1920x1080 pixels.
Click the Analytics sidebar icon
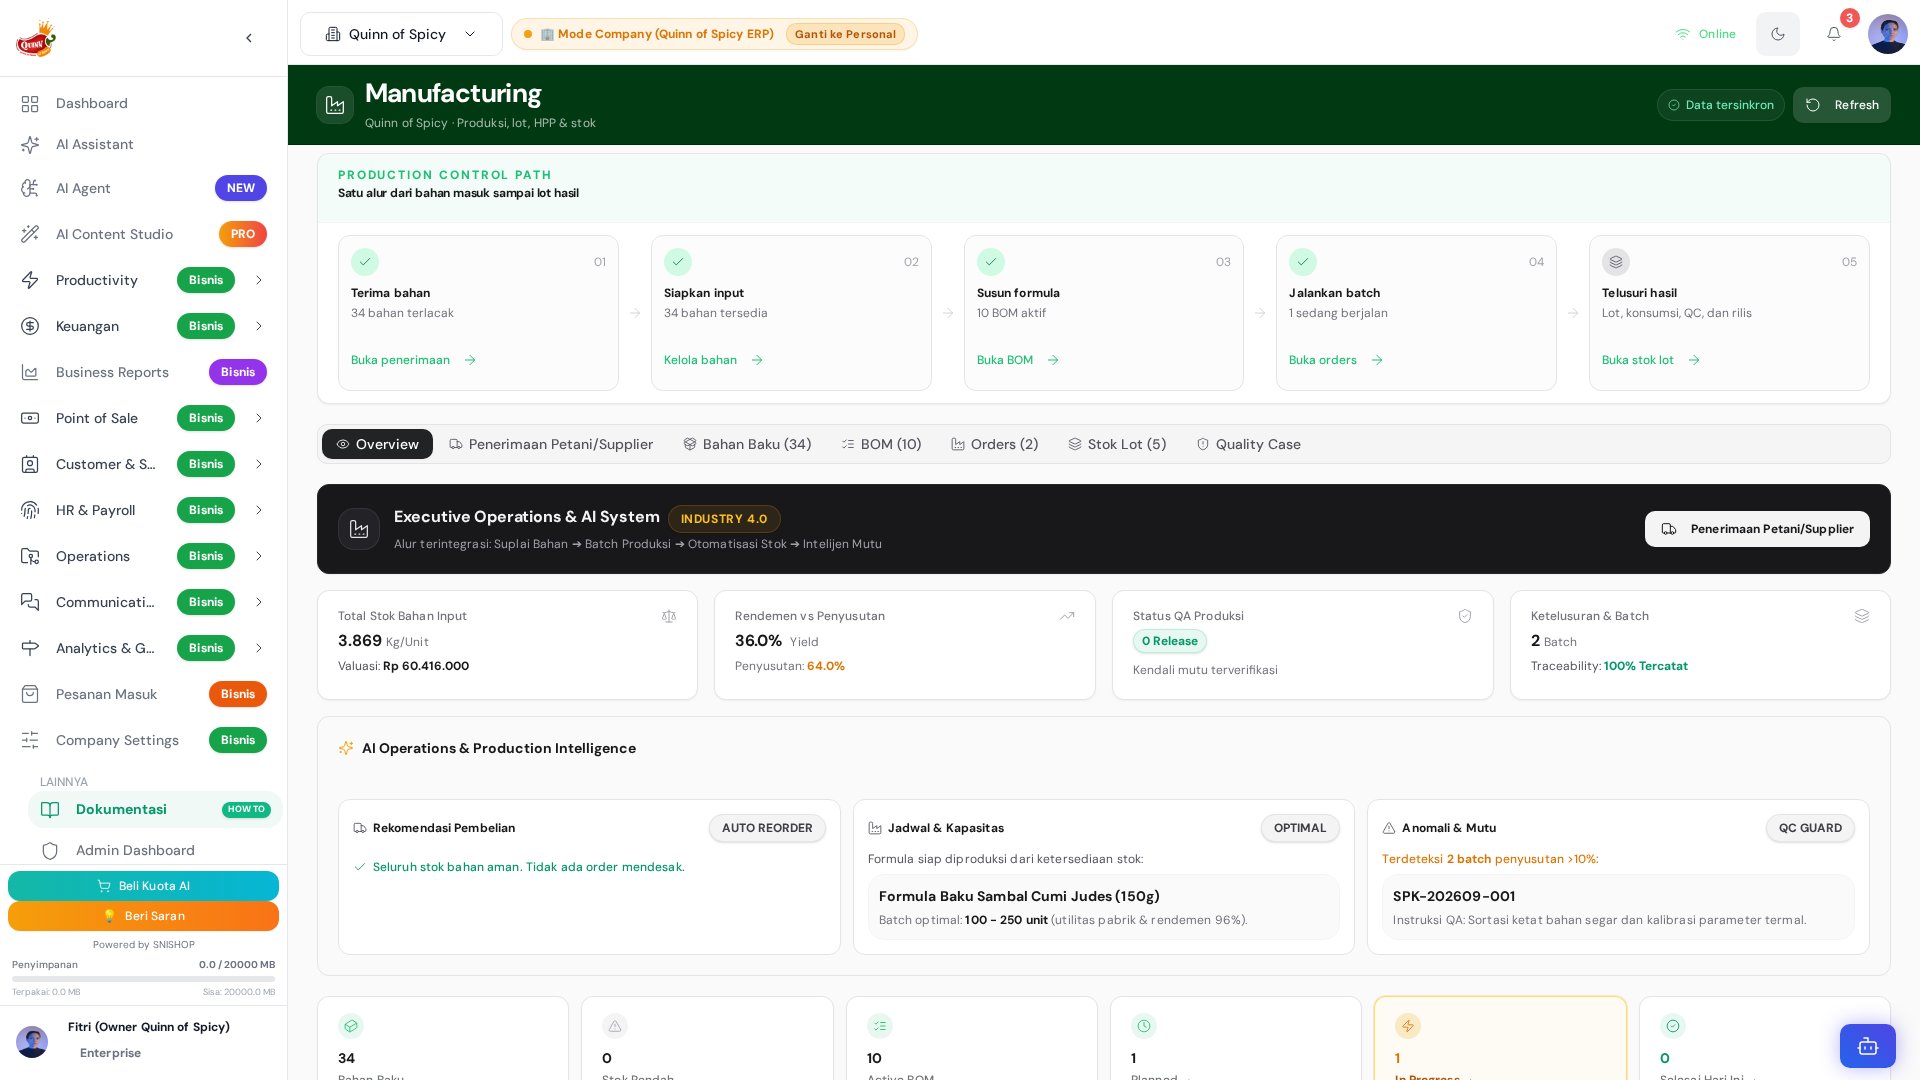(x=30, y=648)
